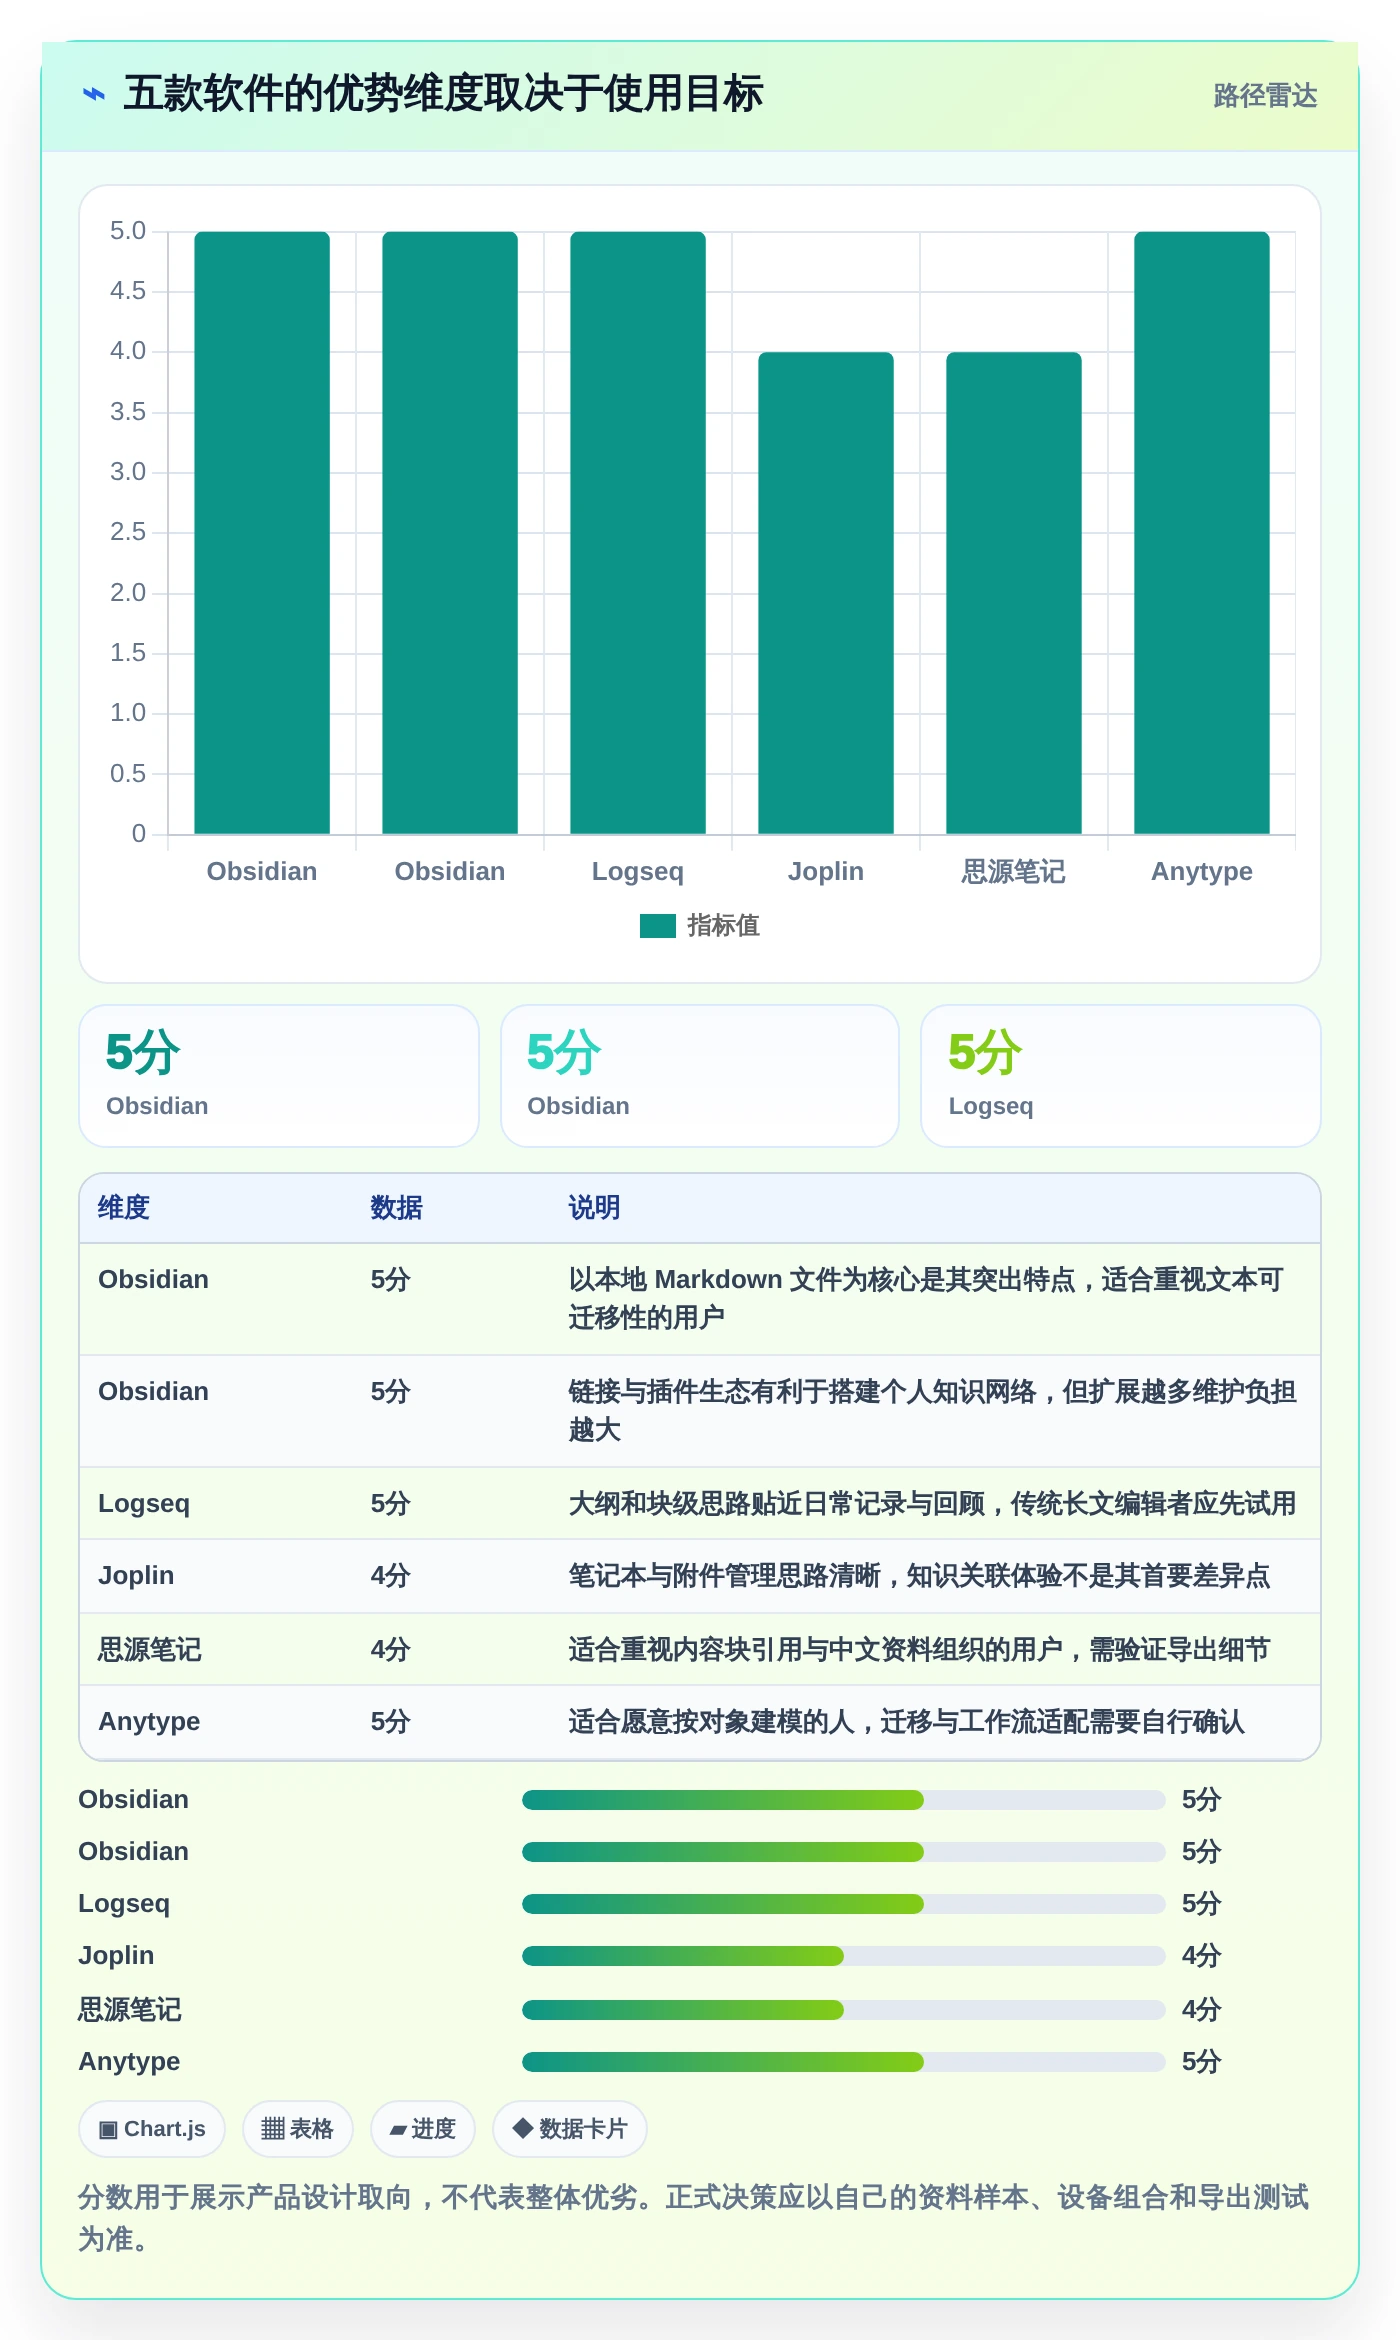
Task: Click the title 五款软件的优势维度取决于使用目标
Action: pyautogui.click(x=443, y=94)
